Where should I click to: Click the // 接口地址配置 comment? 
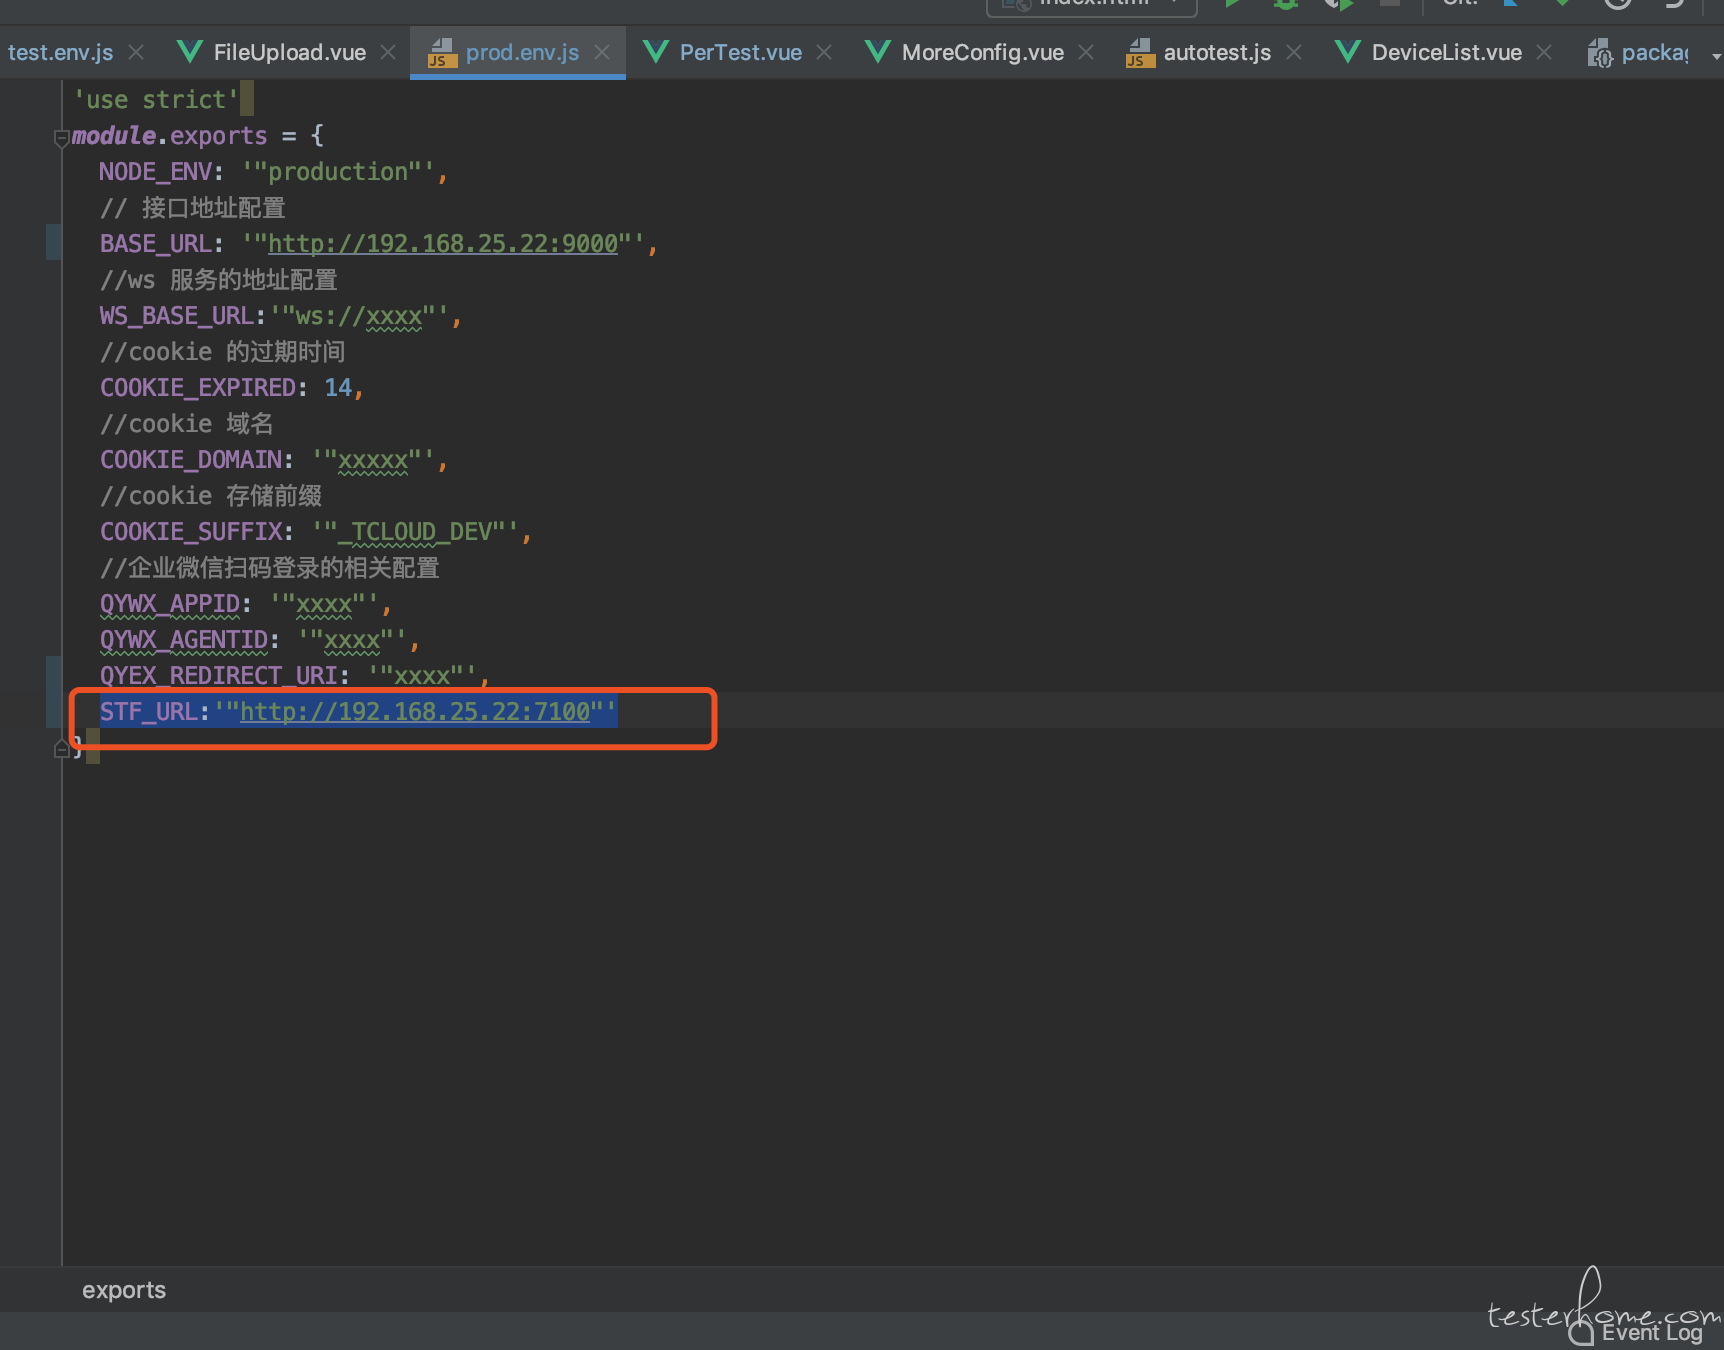pyautogui.click(x=192, y=208)
